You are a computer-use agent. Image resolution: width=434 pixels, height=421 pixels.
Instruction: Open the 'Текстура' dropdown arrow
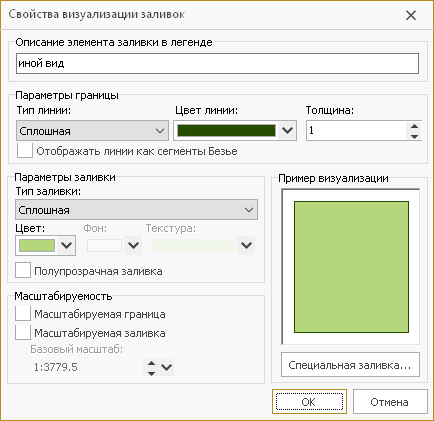pos(246,245)
